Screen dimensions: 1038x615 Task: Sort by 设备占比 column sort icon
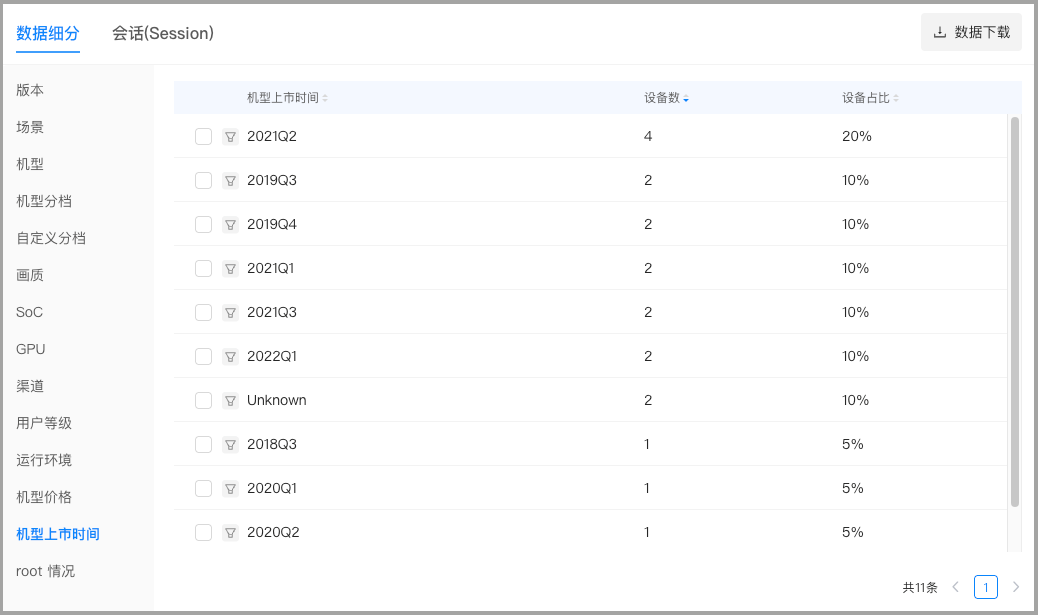(896, 98)
